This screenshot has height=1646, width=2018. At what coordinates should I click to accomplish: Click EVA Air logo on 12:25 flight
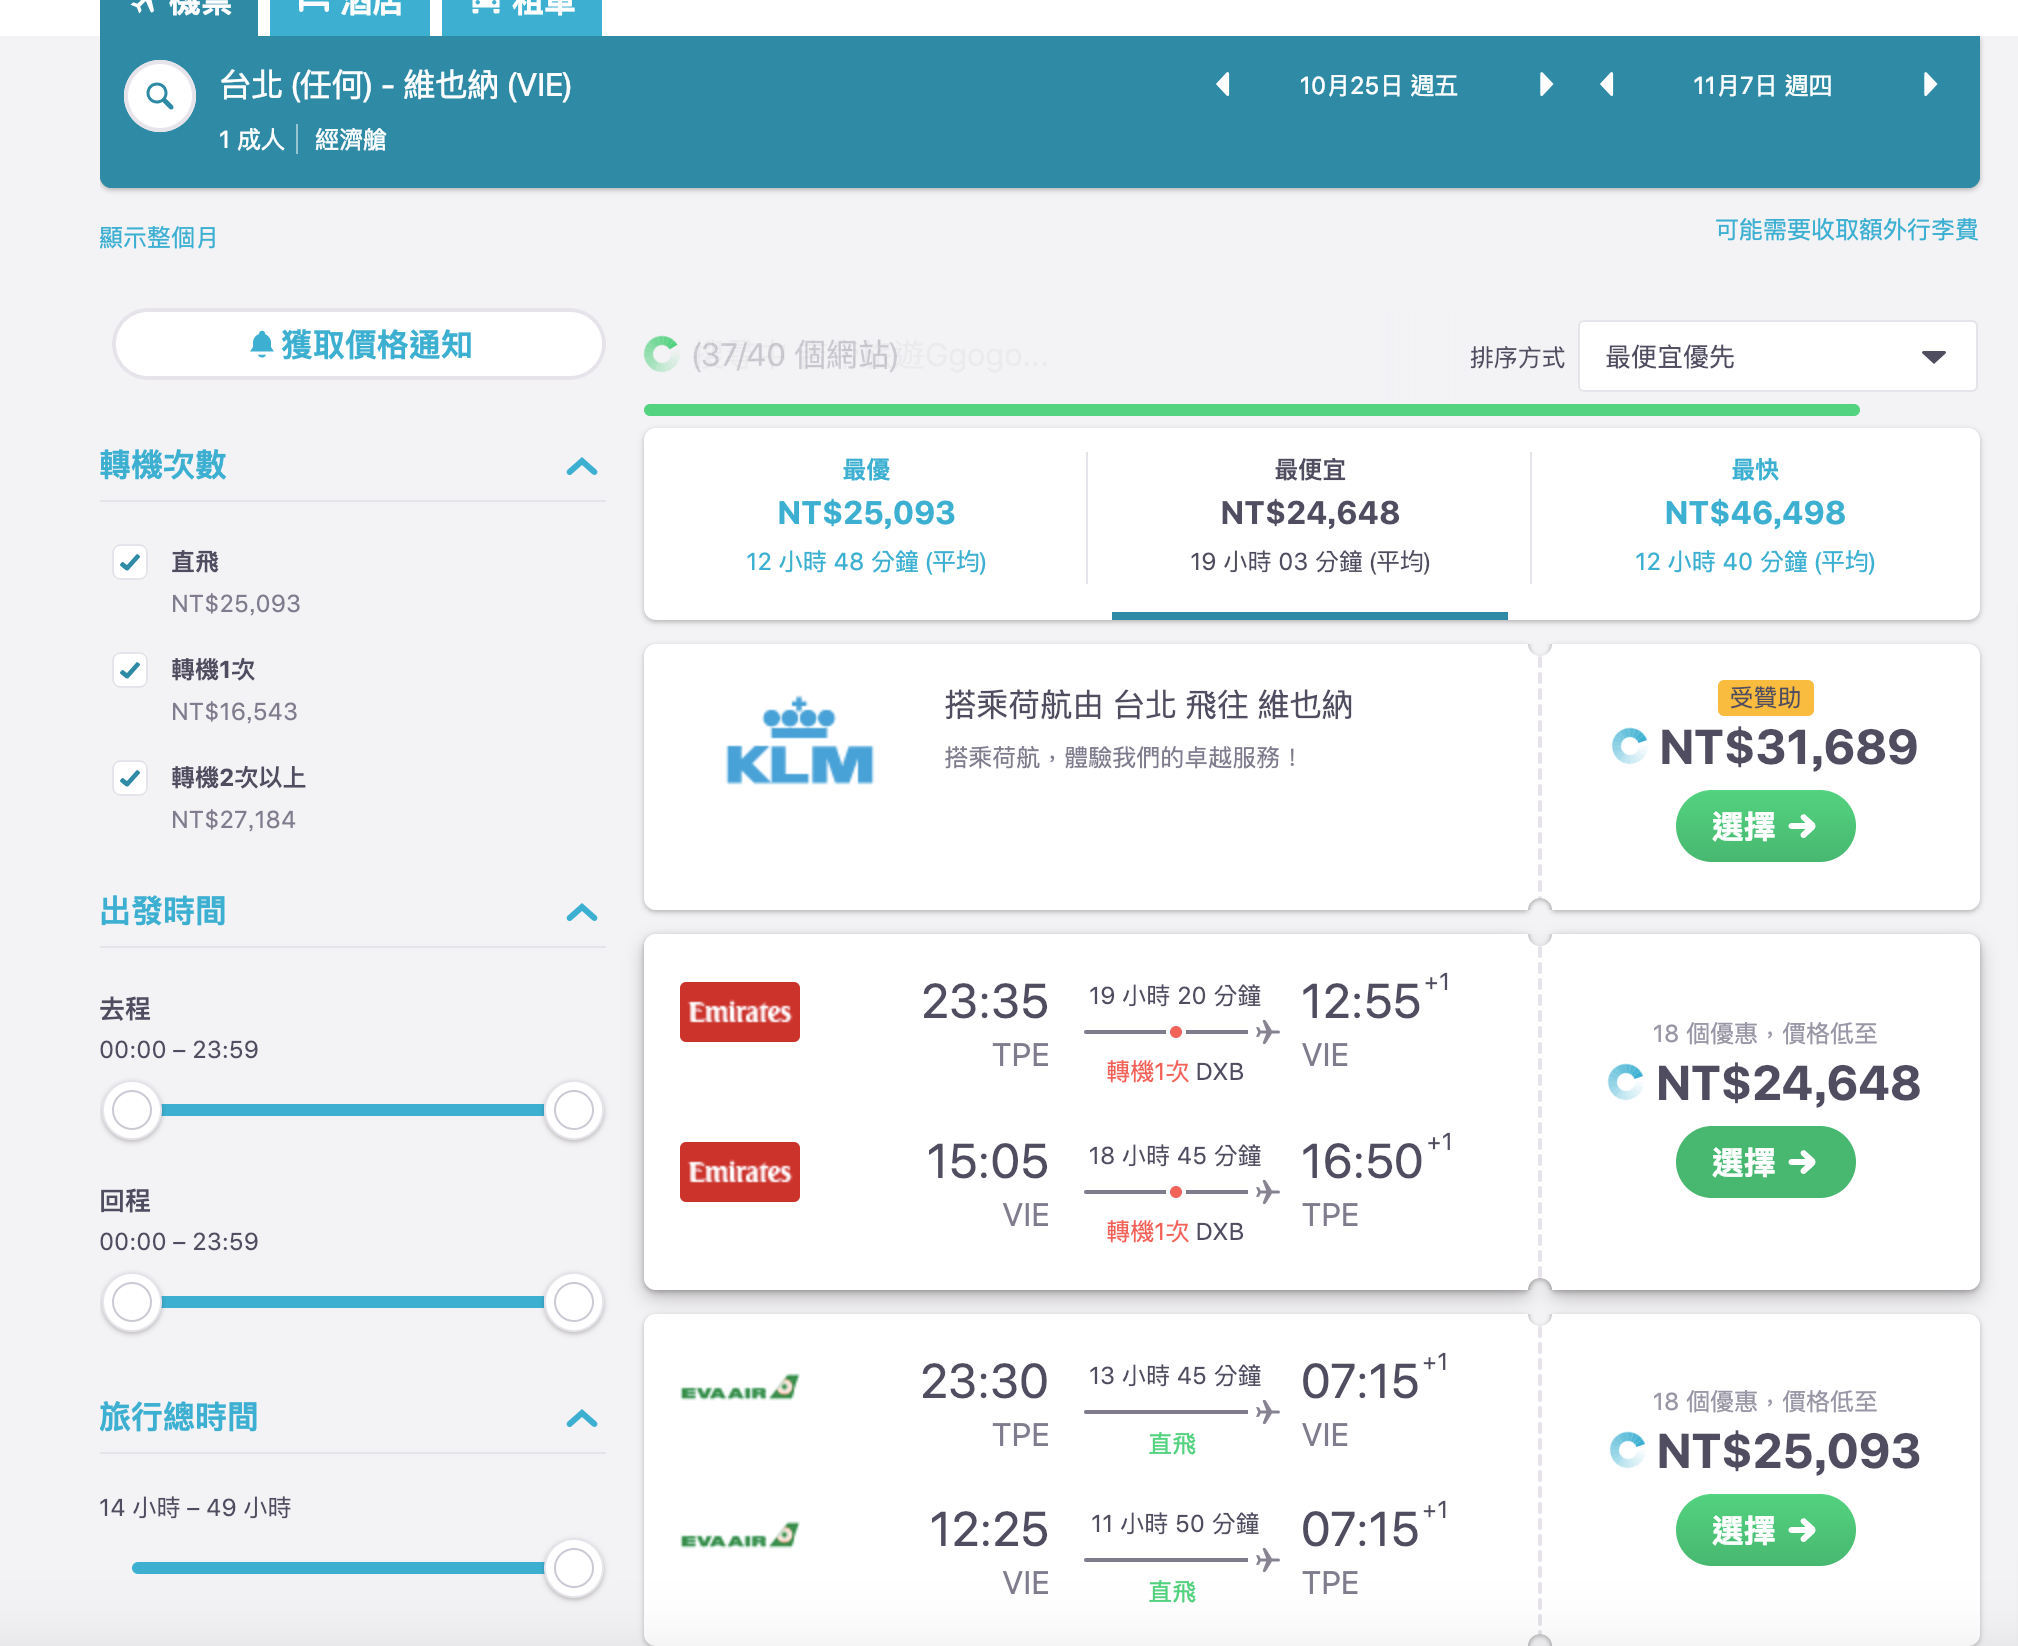[739, 1536]
